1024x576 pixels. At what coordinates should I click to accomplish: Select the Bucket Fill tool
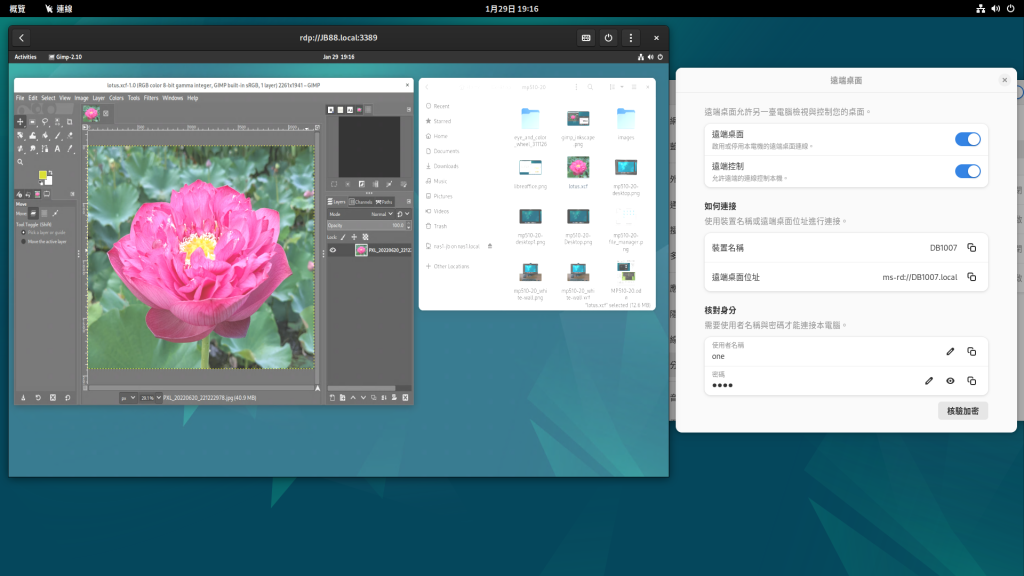(33, 136)
